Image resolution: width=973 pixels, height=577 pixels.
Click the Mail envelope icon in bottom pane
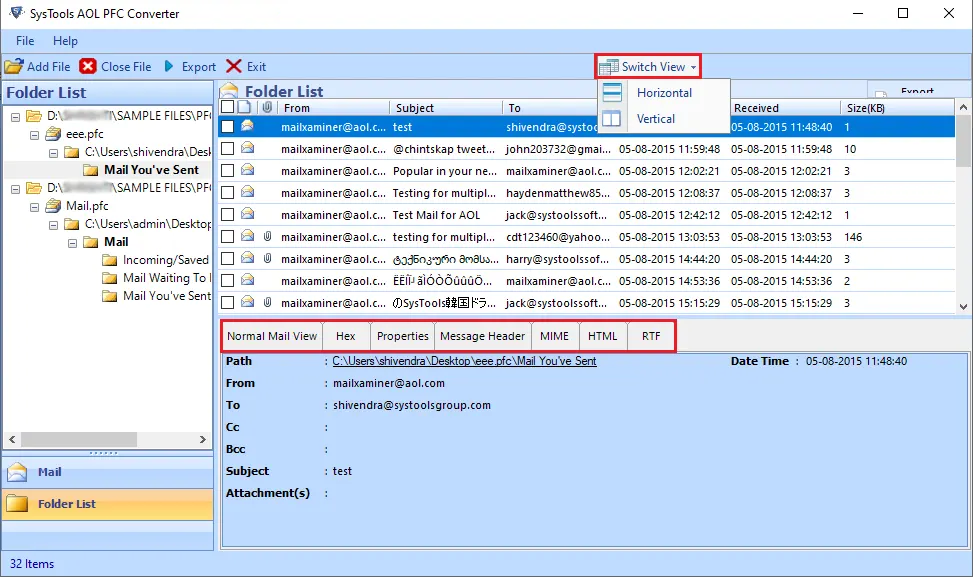tap(17, 472)
